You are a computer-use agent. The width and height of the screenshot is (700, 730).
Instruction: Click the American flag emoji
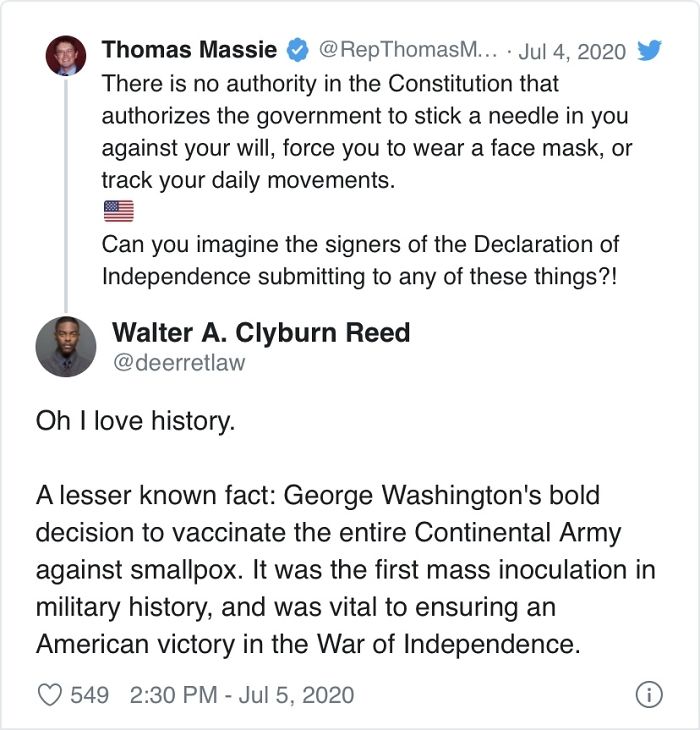coord(119,211)
